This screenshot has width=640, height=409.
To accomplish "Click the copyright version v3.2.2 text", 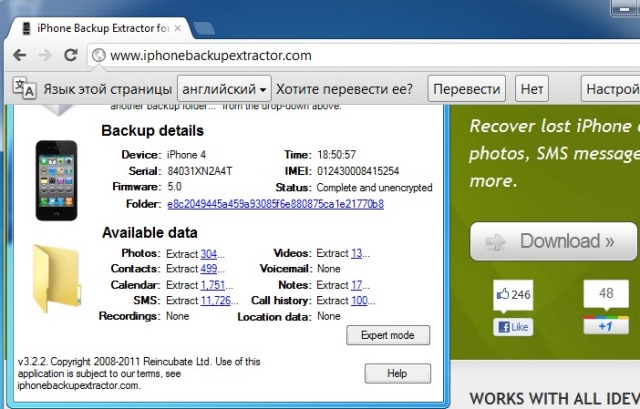I will click(x=139, y=373).
